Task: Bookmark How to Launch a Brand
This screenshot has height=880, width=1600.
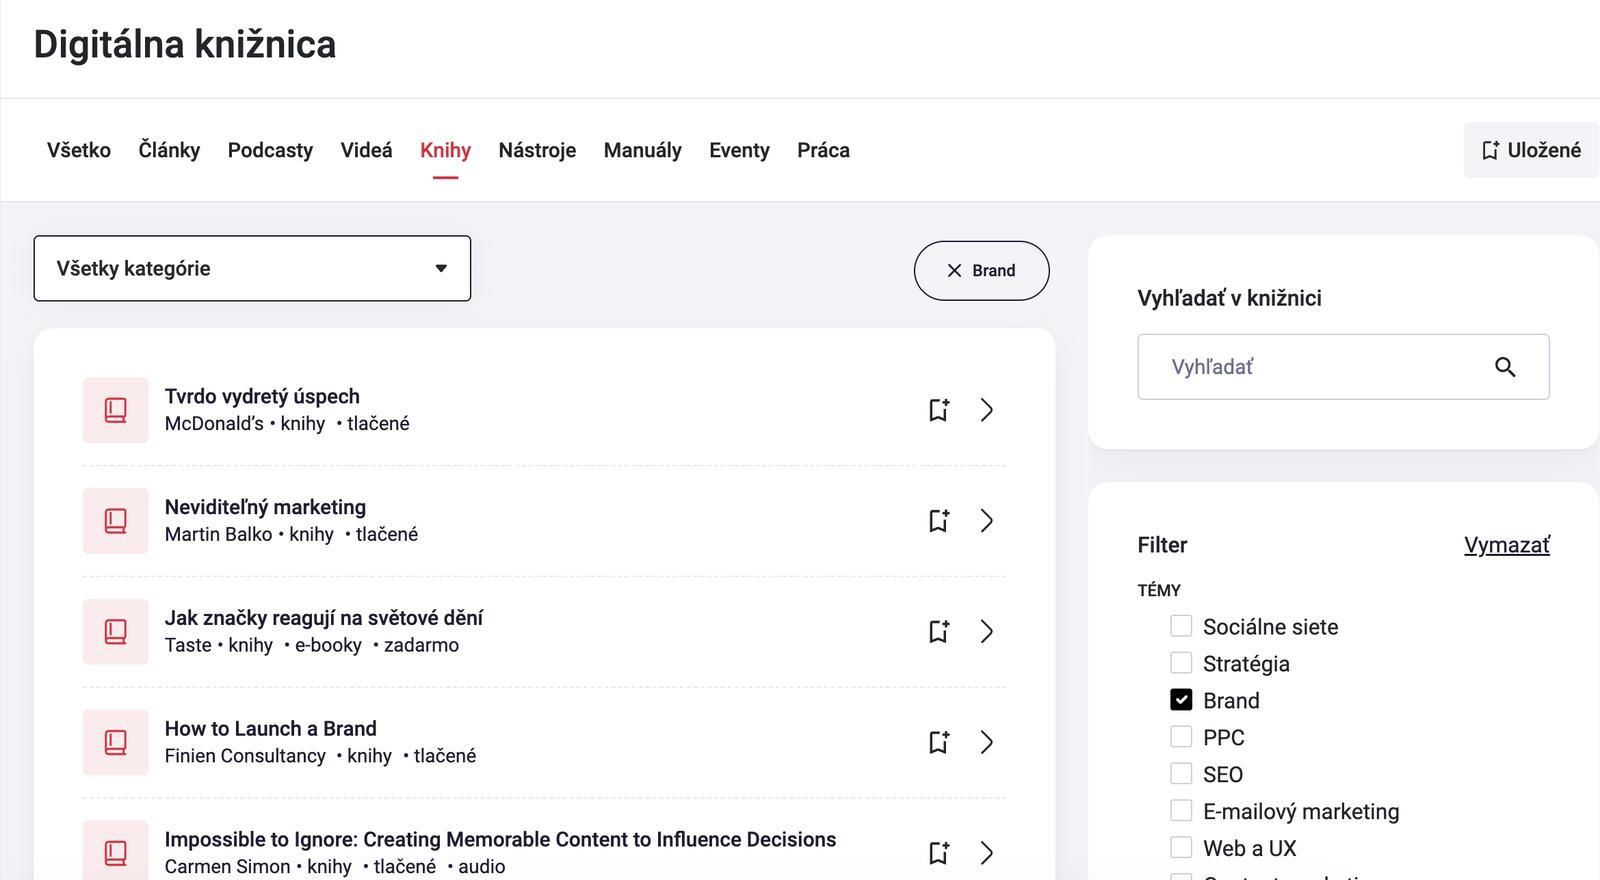Action: (x=939, y=743)
